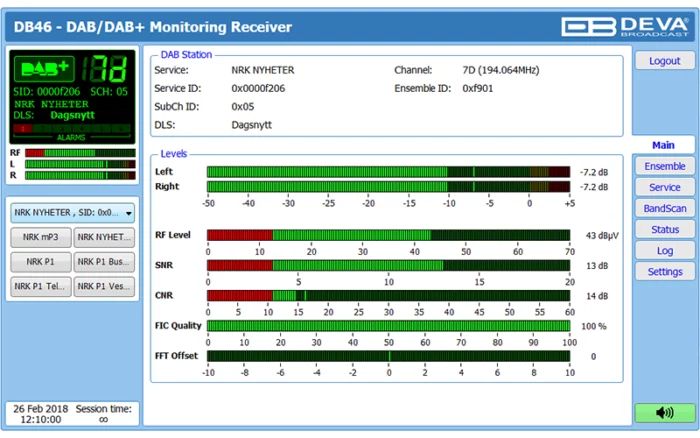Screen dimensions: 700x438
Task: Toggle audio with the green speaker button
Action: click(x=665, y=412)
